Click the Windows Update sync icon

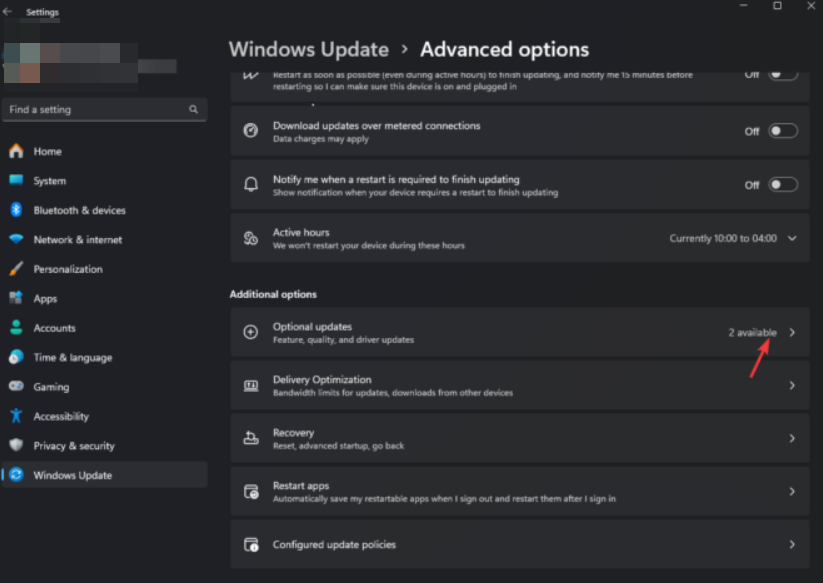coord(16,474)
